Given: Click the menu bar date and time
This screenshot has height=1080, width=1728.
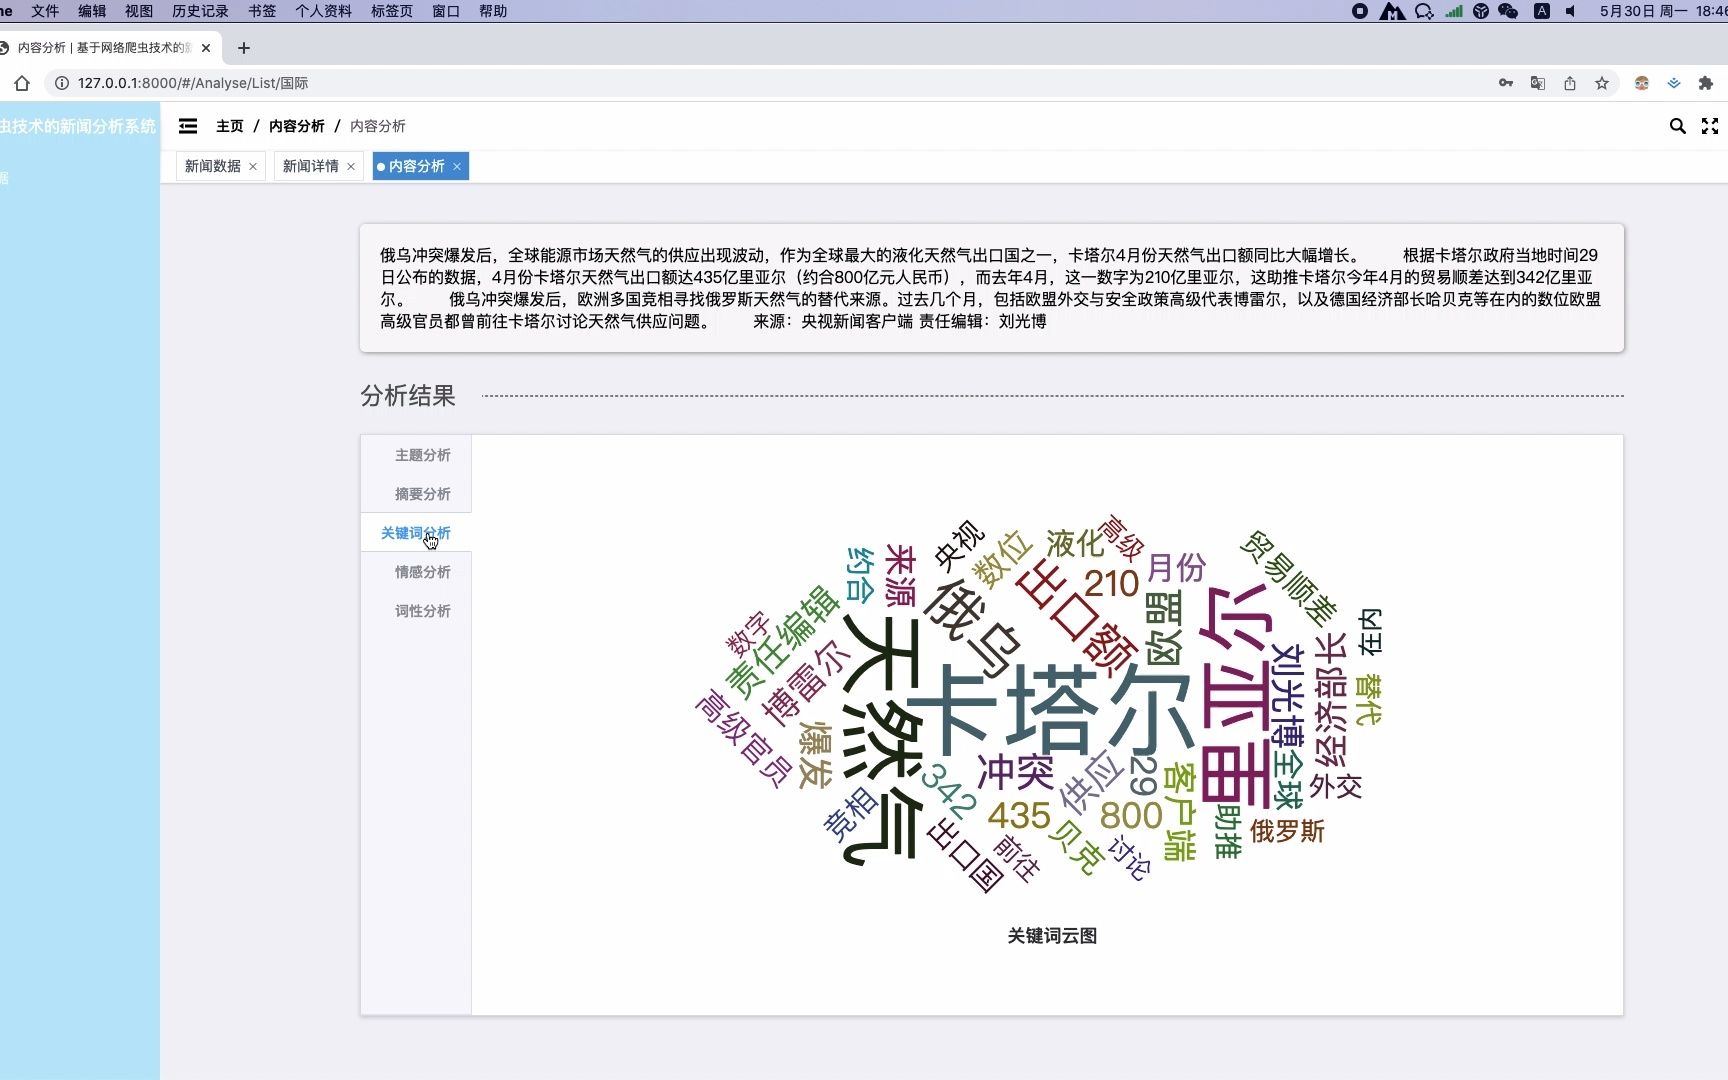Looking at the screenshot, I should click(x=1663, y=11).
